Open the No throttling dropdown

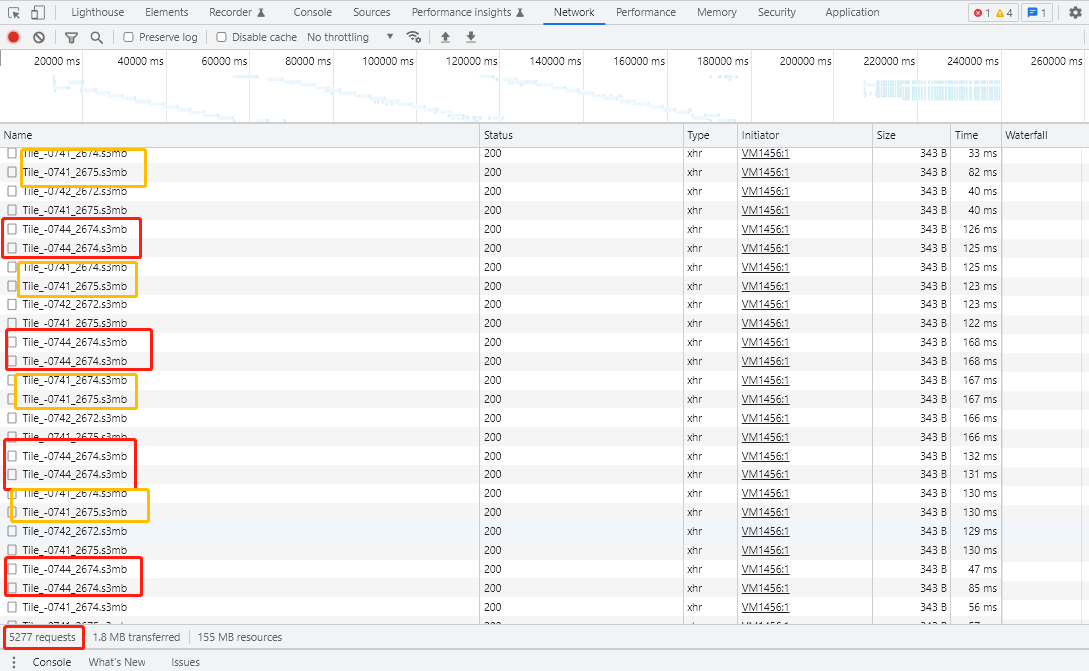pyautogui.click(x=350, y=38)
